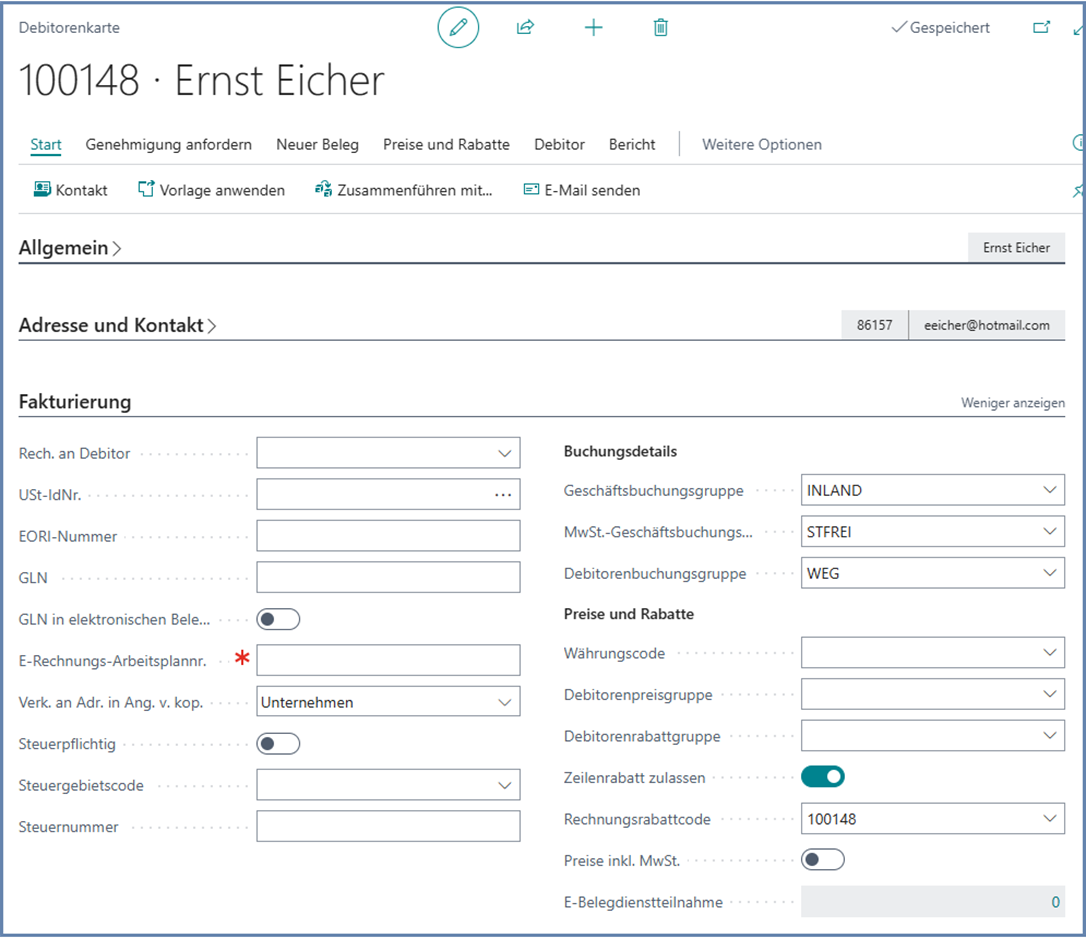Click the Kontakt action icon

tap(42, 190)
